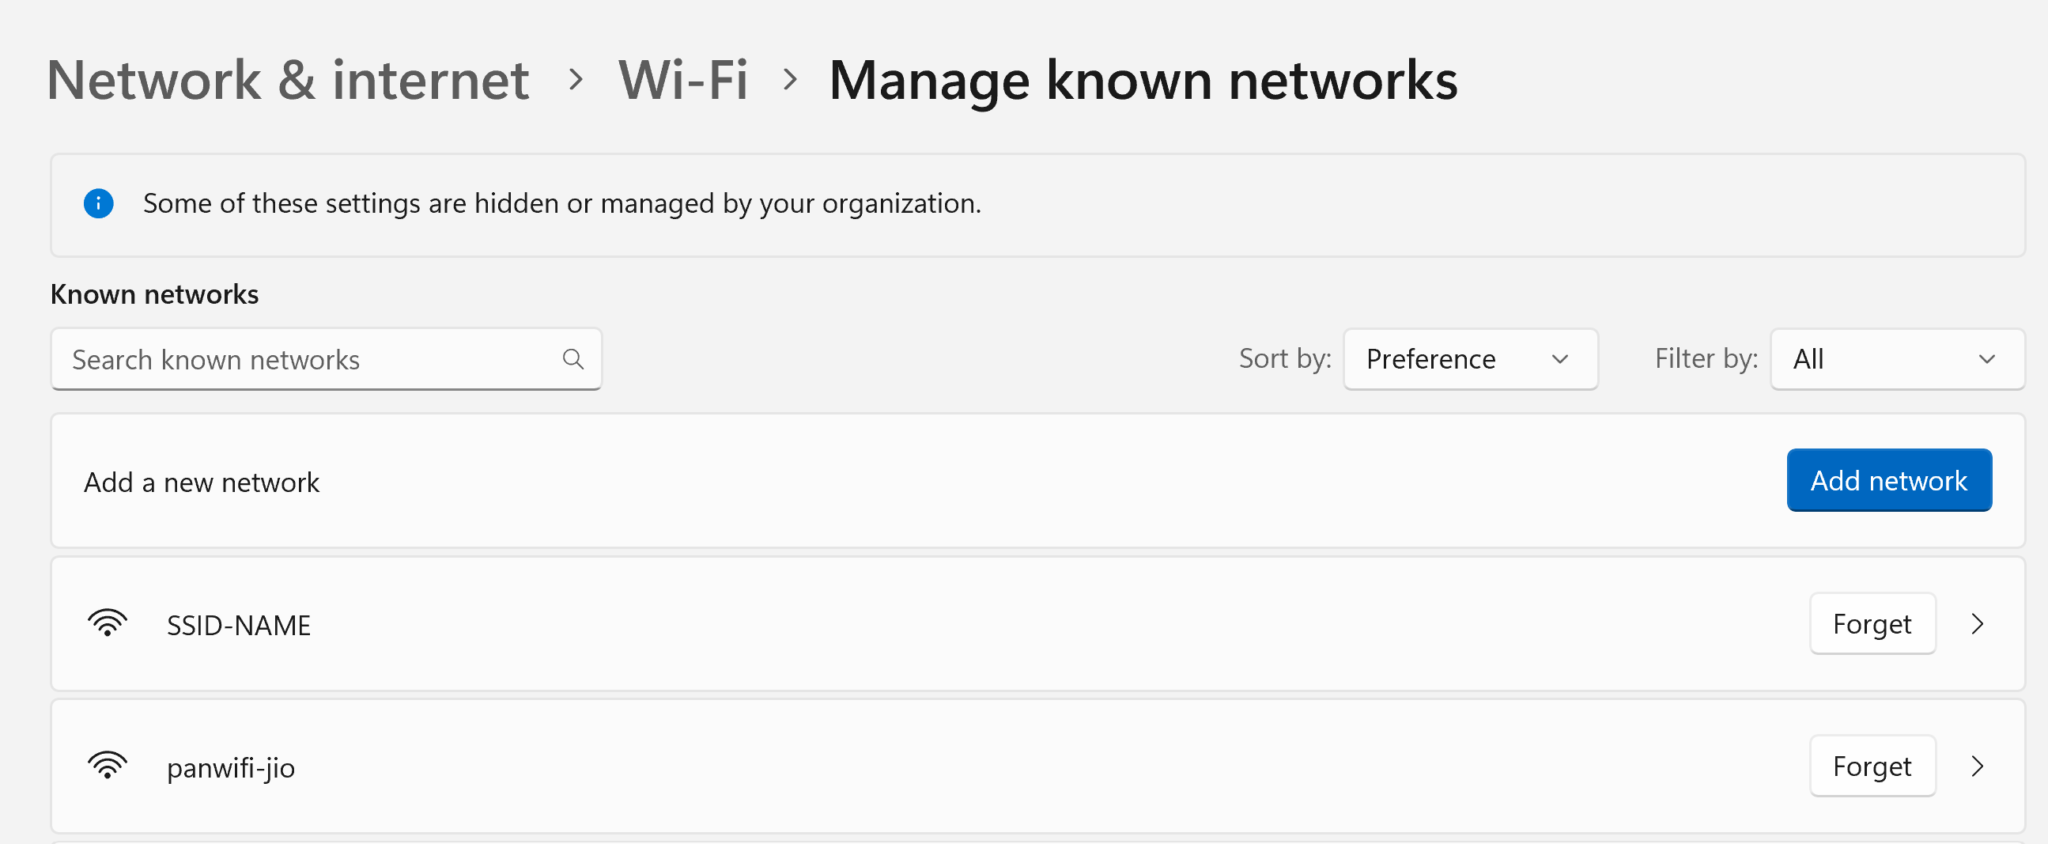Click the breadcrumb arrow after Wi-Fi

(x=790, y=79)
